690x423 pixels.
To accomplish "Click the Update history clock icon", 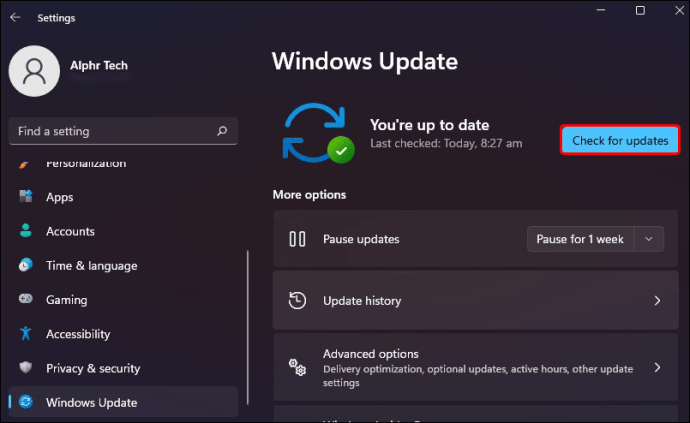I will (297, 301).
